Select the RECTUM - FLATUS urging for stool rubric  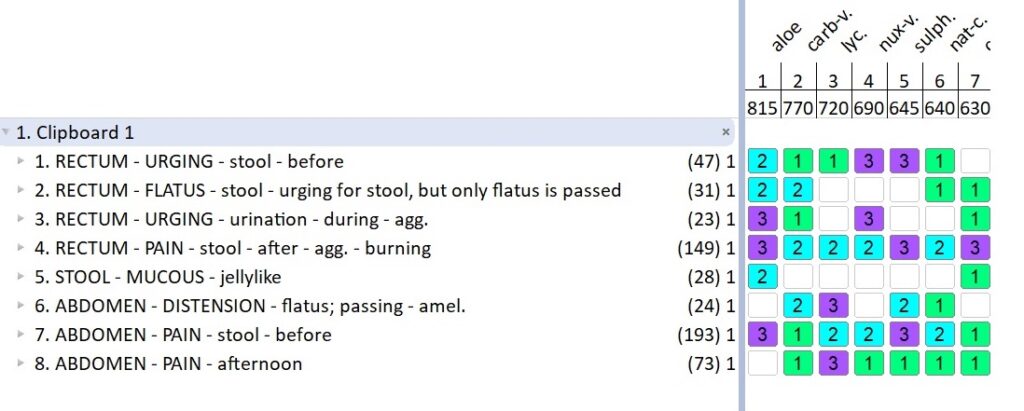(328, 190)
